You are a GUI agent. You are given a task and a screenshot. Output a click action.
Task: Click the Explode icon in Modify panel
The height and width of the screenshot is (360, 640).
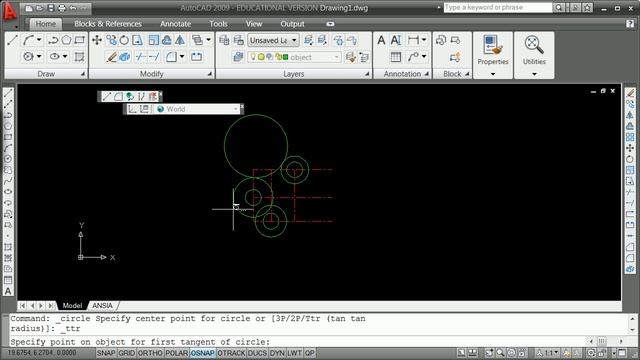click(x=125, y=57)
